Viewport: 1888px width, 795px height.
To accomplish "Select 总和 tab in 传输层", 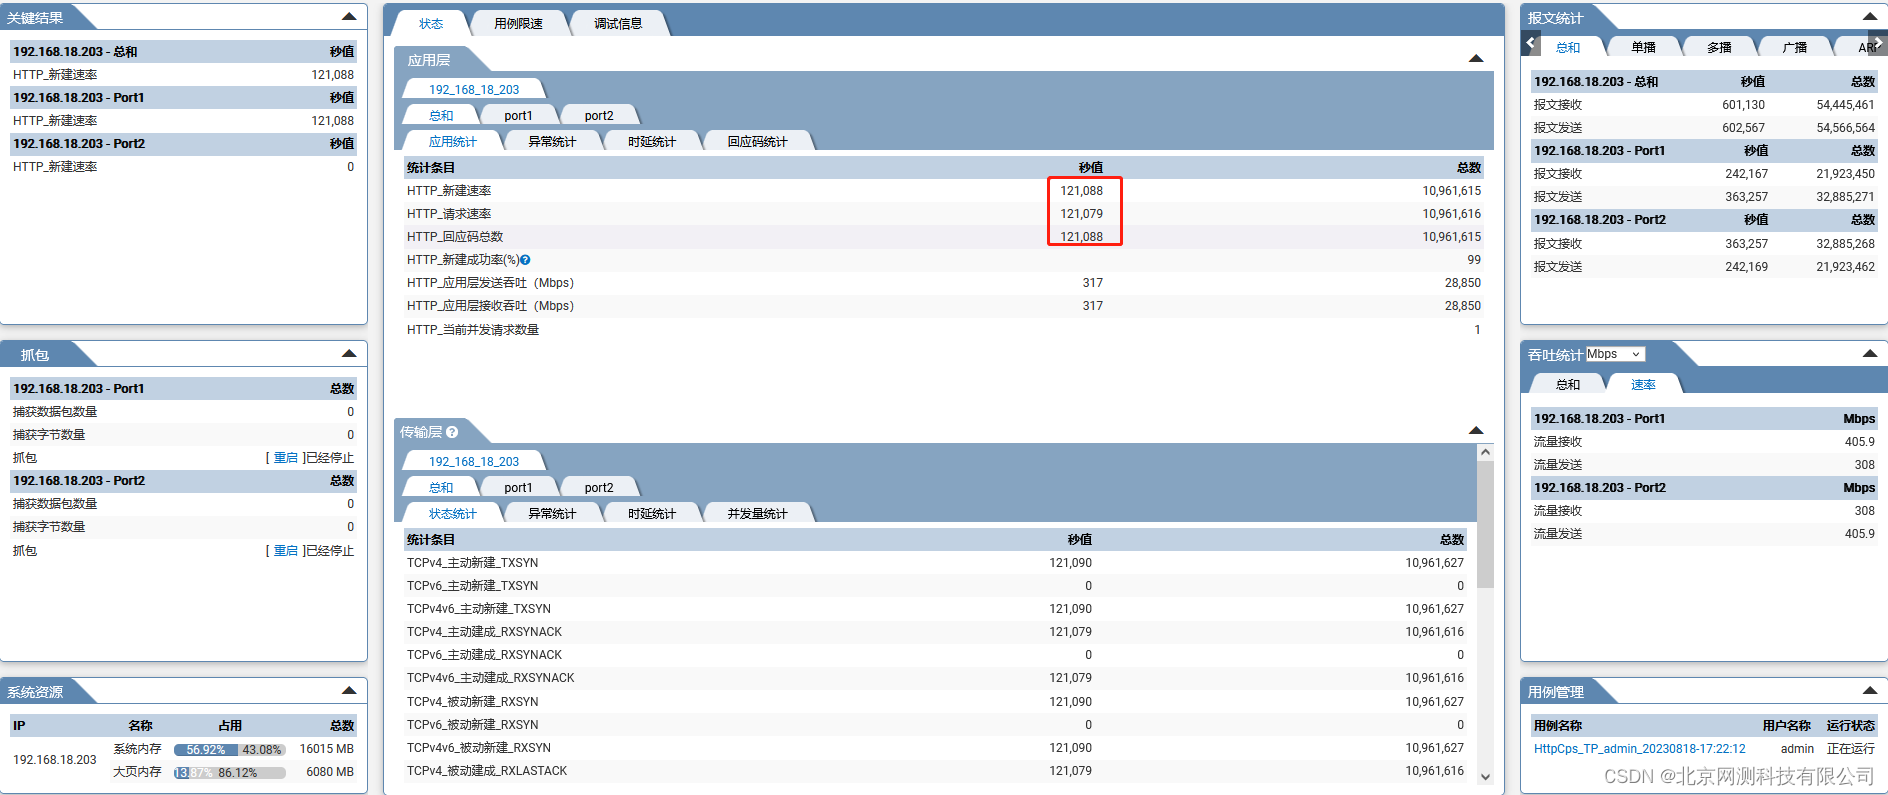I will click(441, 488).
